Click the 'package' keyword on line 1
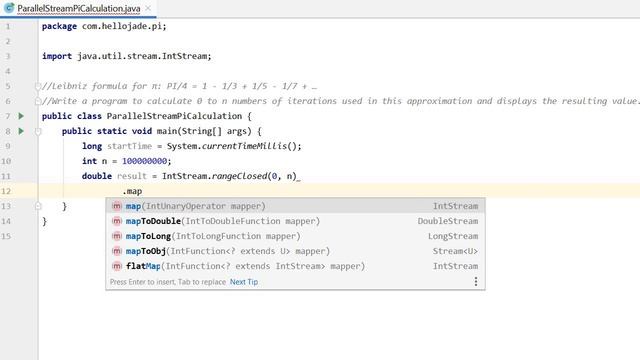Viewport: 640px width, 360px height. (59, 26)
